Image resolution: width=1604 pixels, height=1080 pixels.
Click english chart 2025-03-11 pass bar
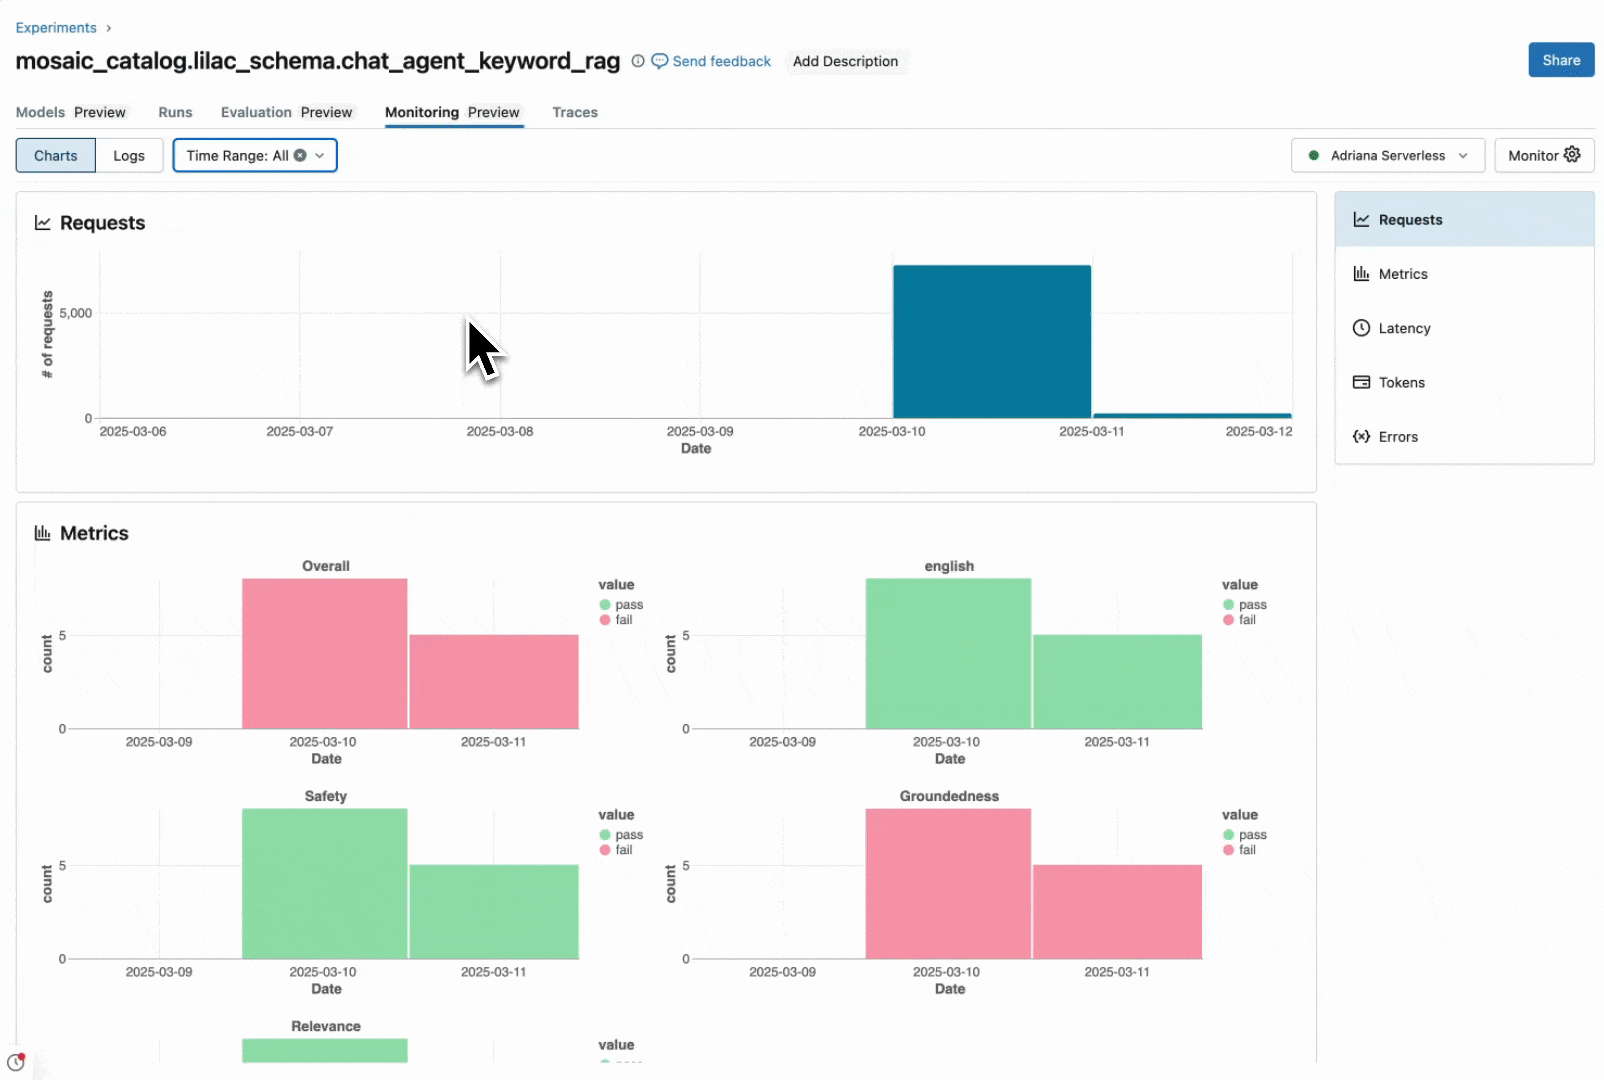1118,682
